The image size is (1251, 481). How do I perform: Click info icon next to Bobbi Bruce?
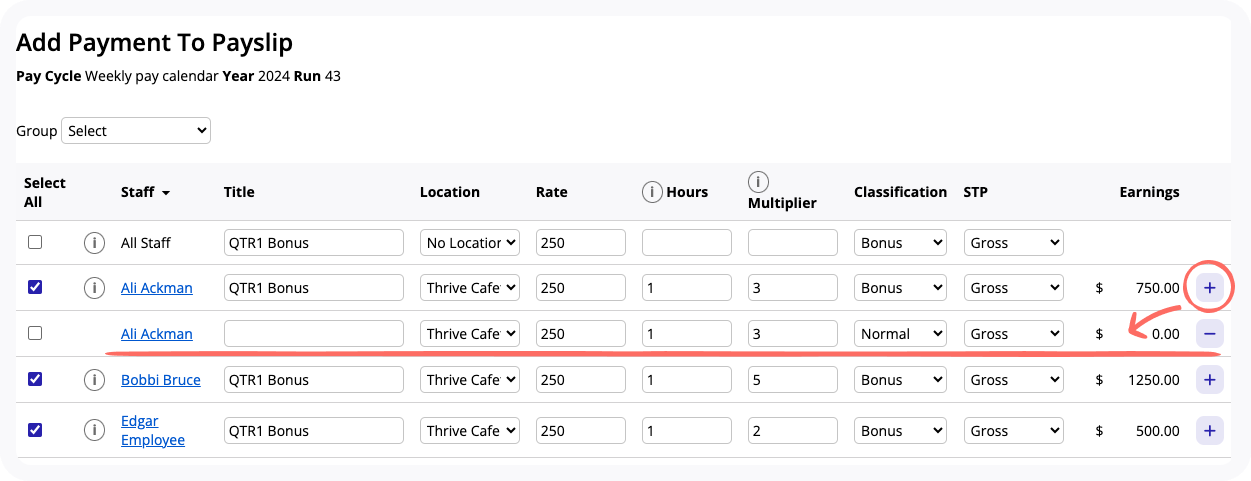(x=94, y=380)
